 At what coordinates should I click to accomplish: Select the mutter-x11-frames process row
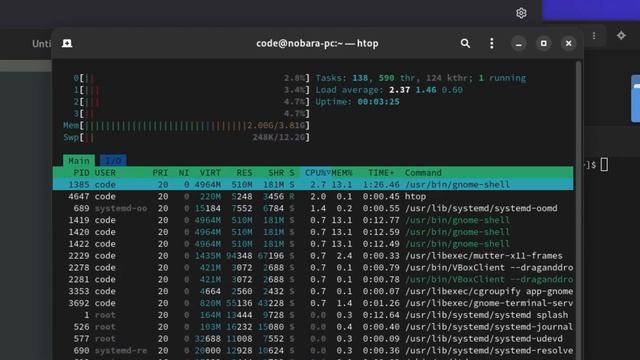point(313,256)
